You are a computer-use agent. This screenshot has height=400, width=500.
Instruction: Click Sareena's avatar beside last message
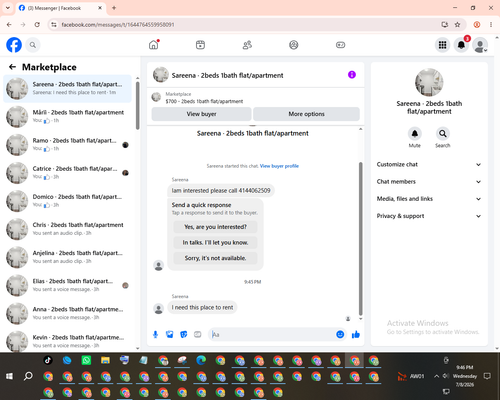pos(159,309)
